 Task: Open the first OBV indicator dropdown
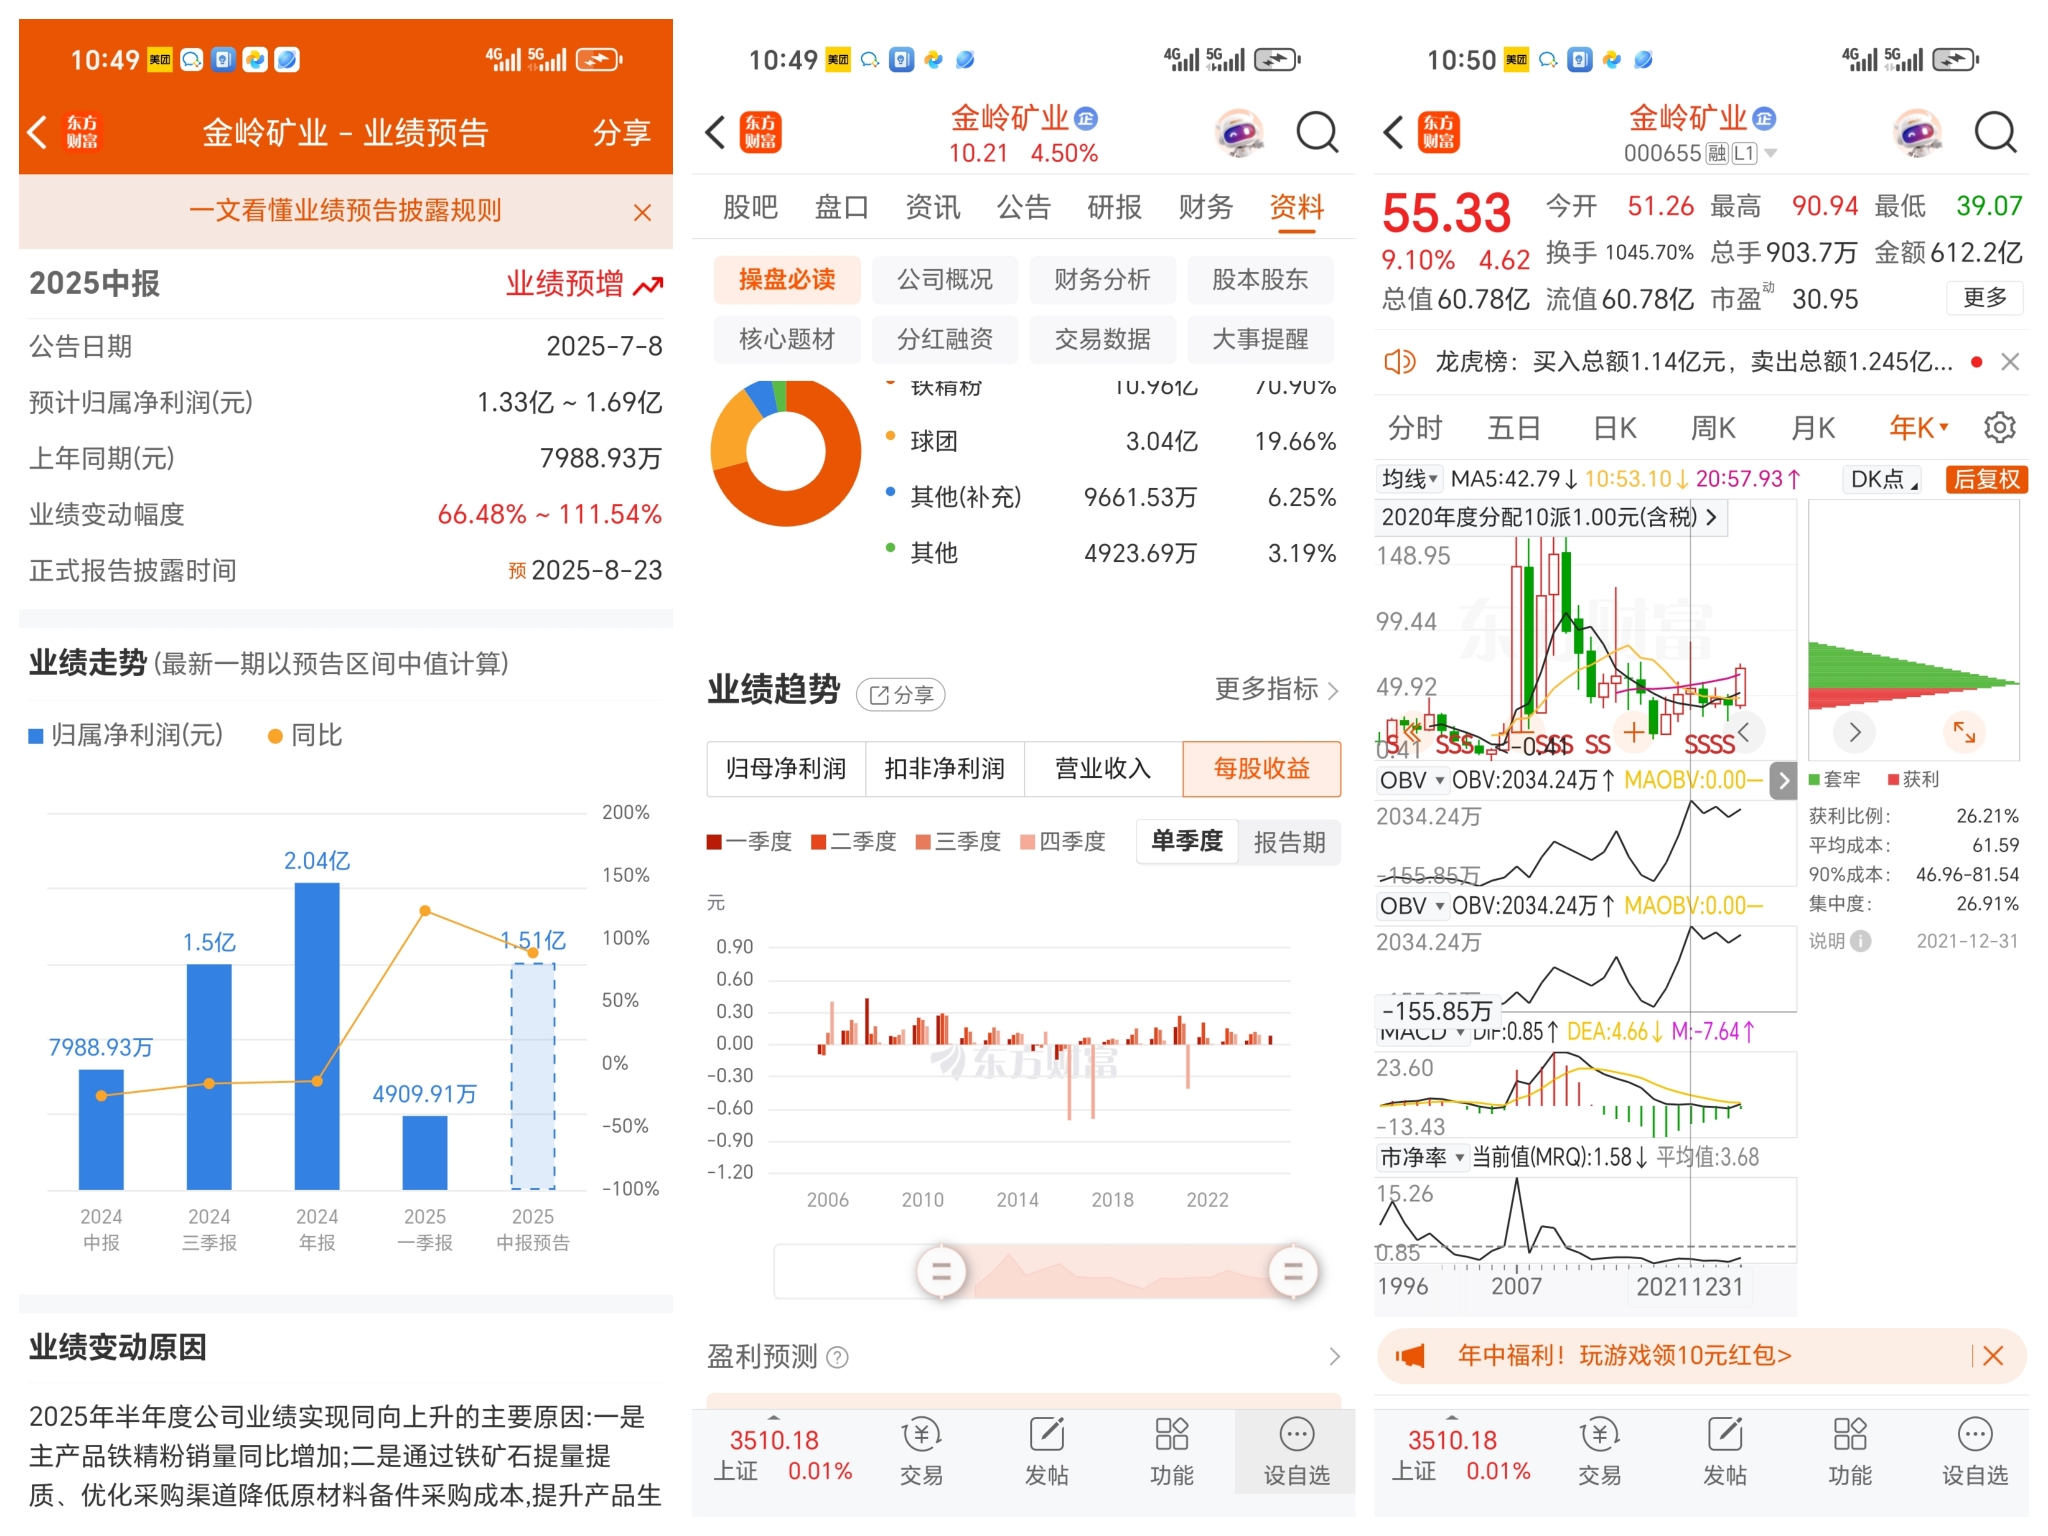[1411, 780]
